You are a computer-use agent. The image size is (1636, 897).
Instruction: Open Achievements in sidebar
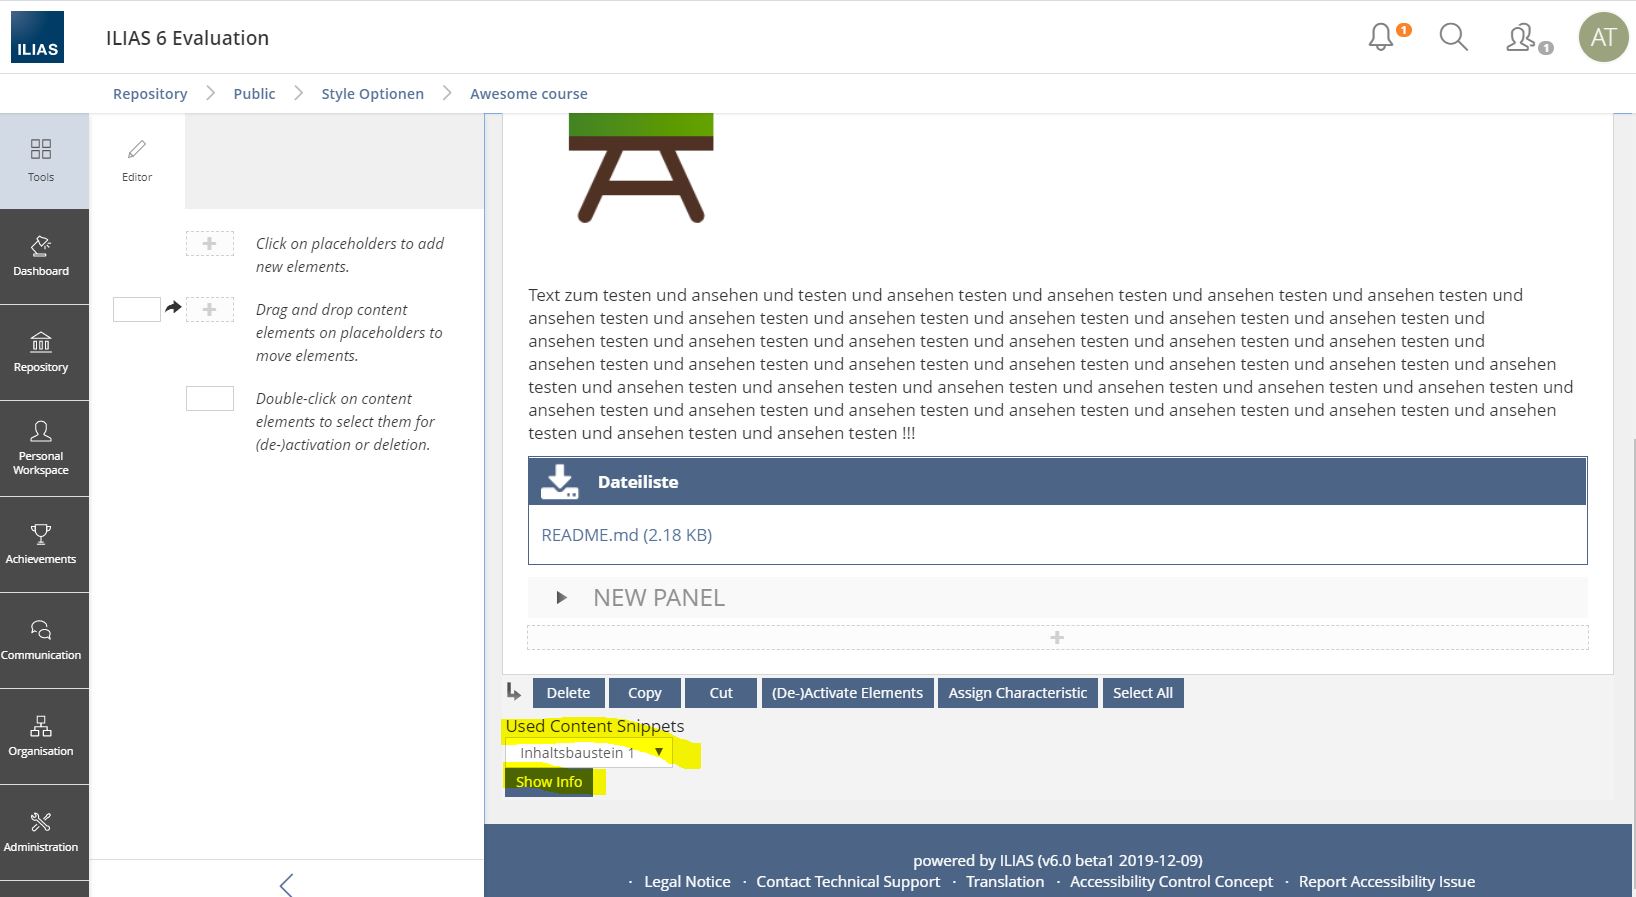click(x=41, y=544)
